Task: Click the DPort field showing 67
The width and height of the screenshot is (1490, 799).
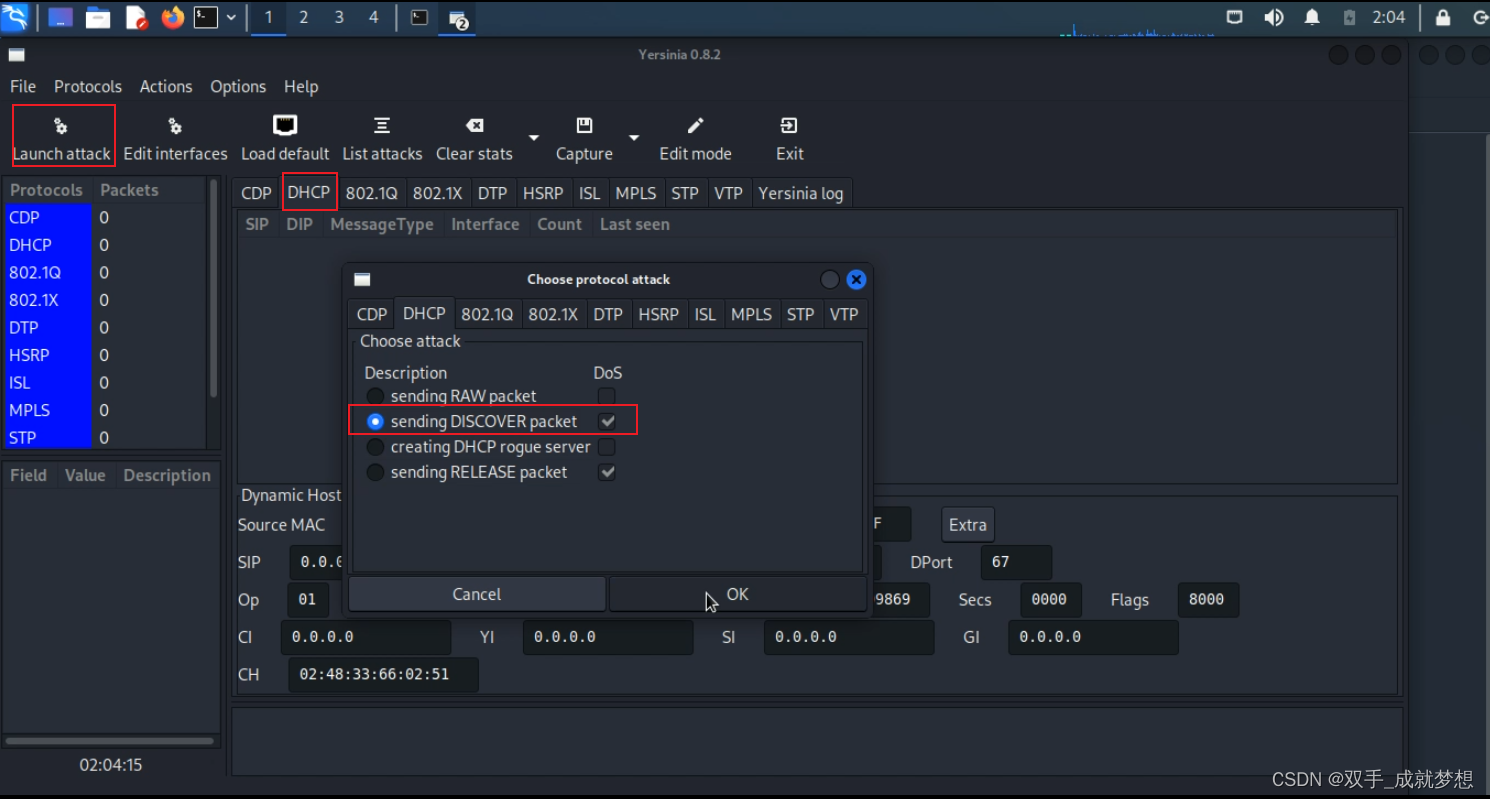Action: pos(1016,562)
